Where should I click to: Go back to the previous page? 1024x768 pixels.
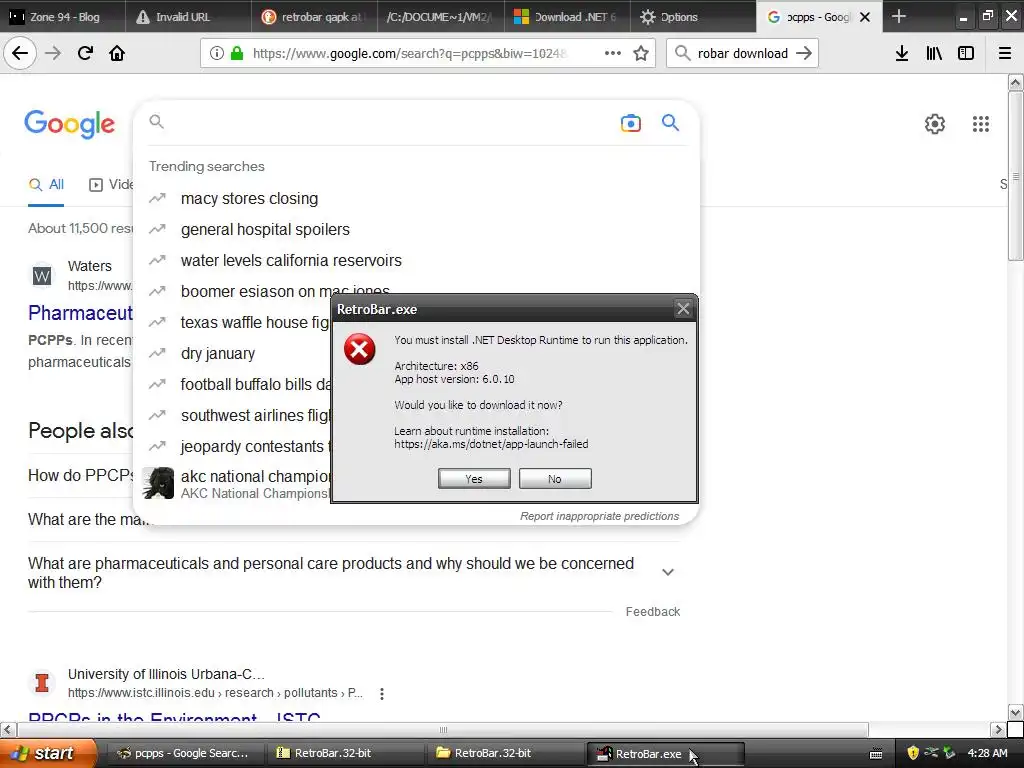(20, 54)
